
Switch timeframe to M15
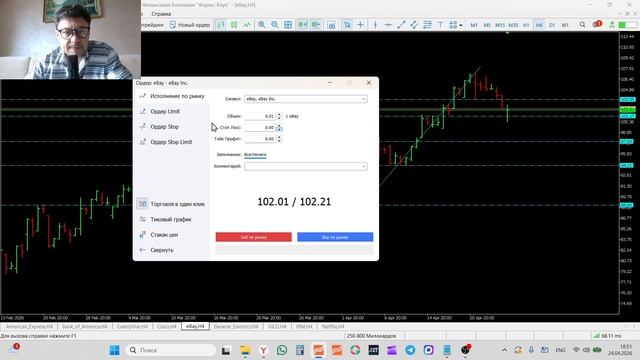[500, 25]
